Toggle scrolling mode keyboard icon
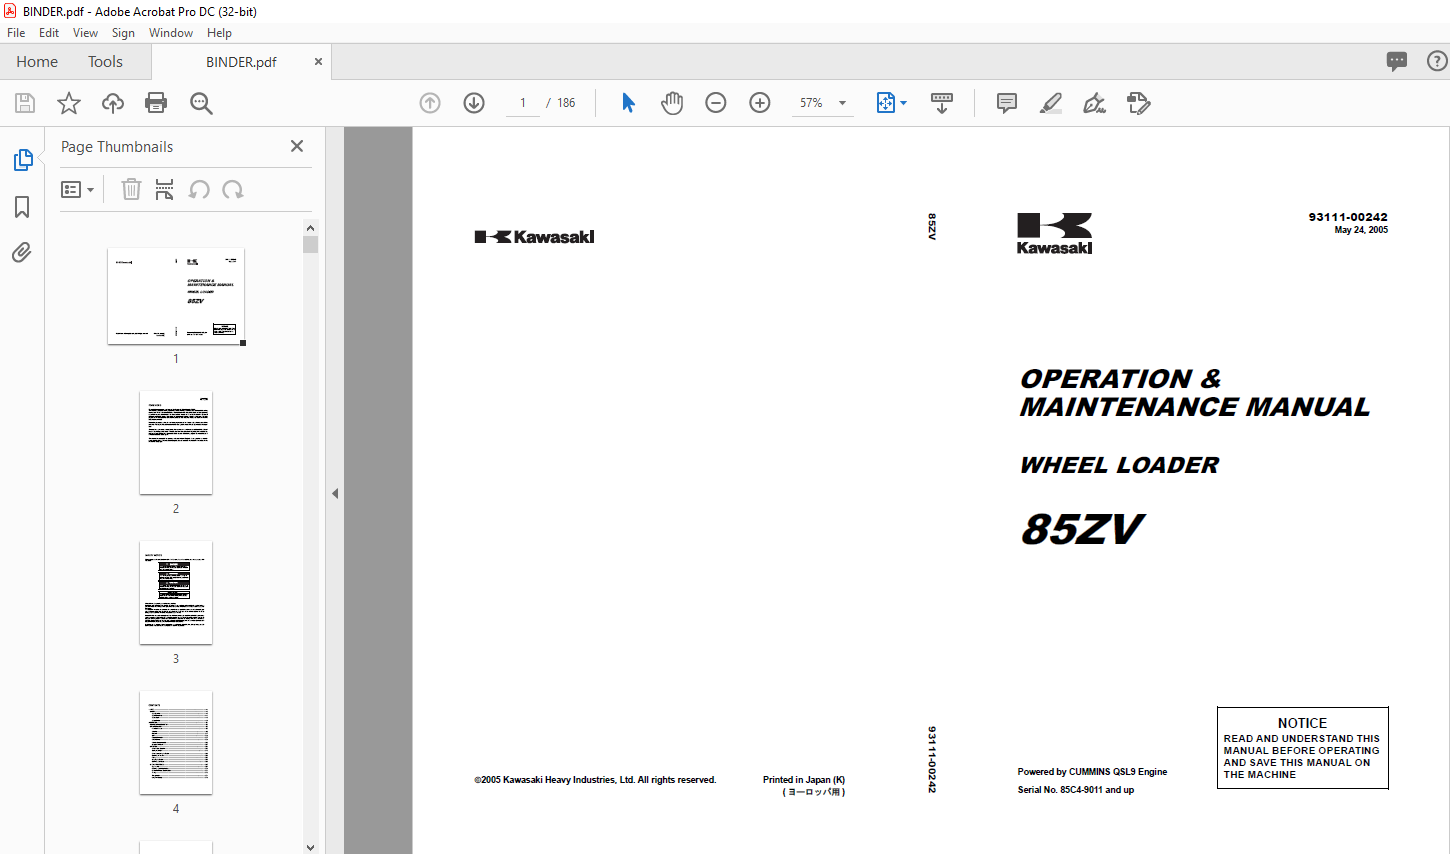This screenshot has height=854, width=1450. coord(942,103)
